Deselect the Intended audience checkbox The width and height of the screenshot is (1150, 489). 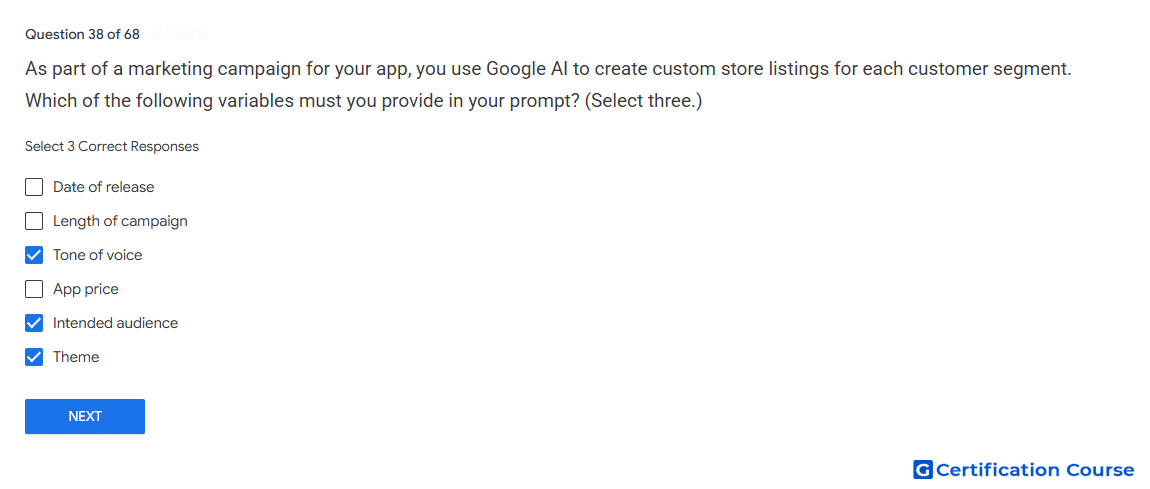click(34, 323)
